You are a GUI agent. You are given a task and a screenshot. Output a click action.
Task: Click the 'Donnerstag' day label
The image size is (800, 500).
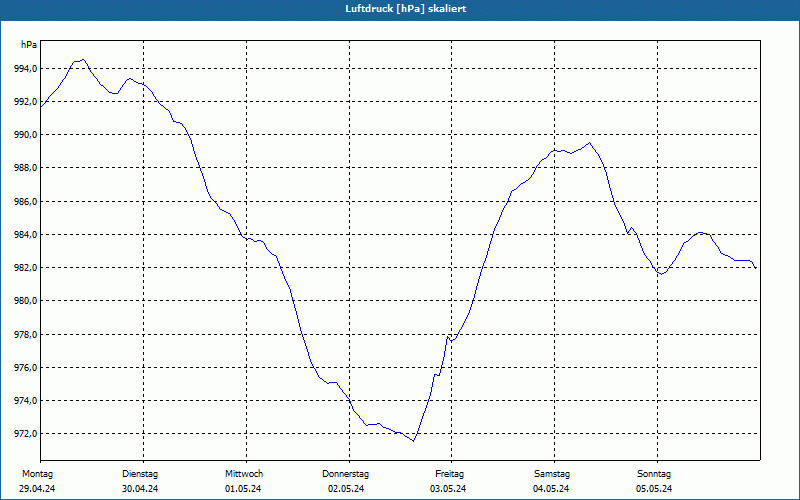click(x=345, y=474)
